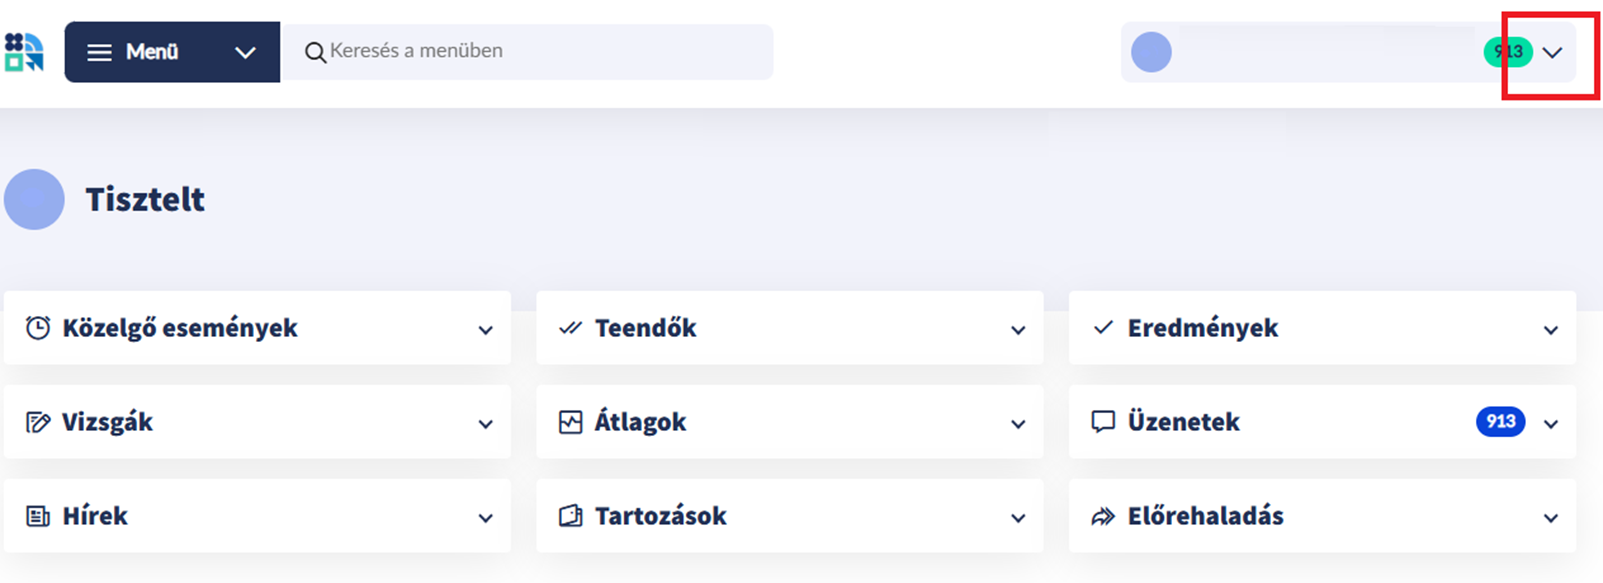This screenshot has height=583, width=1603.
Task: Click the blue 913 badge on Üzenetek
Action: coord(1500,422)
